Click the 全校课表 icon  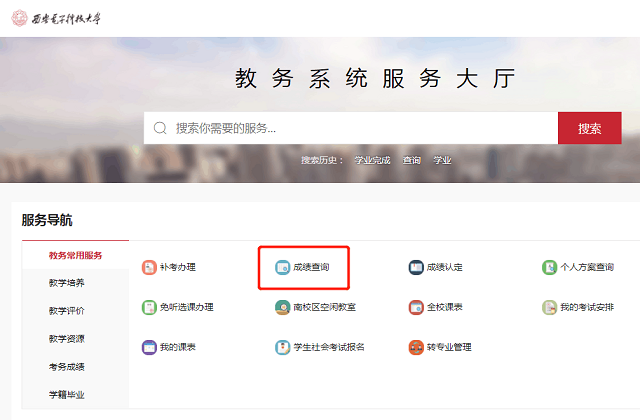tap(416, 307)
